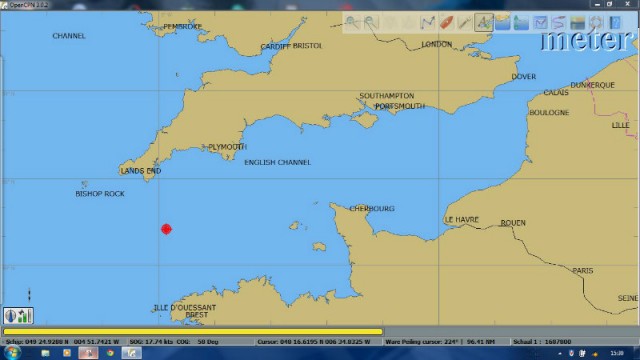Screen dimensions: 640x360
Task: Click the BISHOP ROCK label
Action: (100, 194)
